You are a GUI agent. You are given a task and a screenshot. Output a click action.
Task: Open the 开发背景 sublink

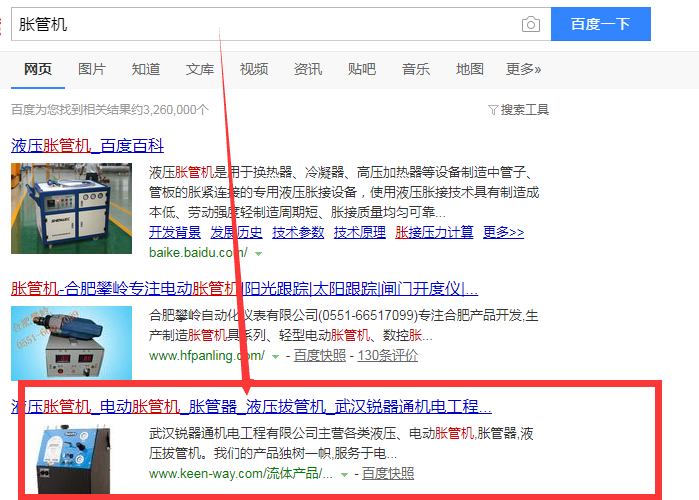[175, 232]
